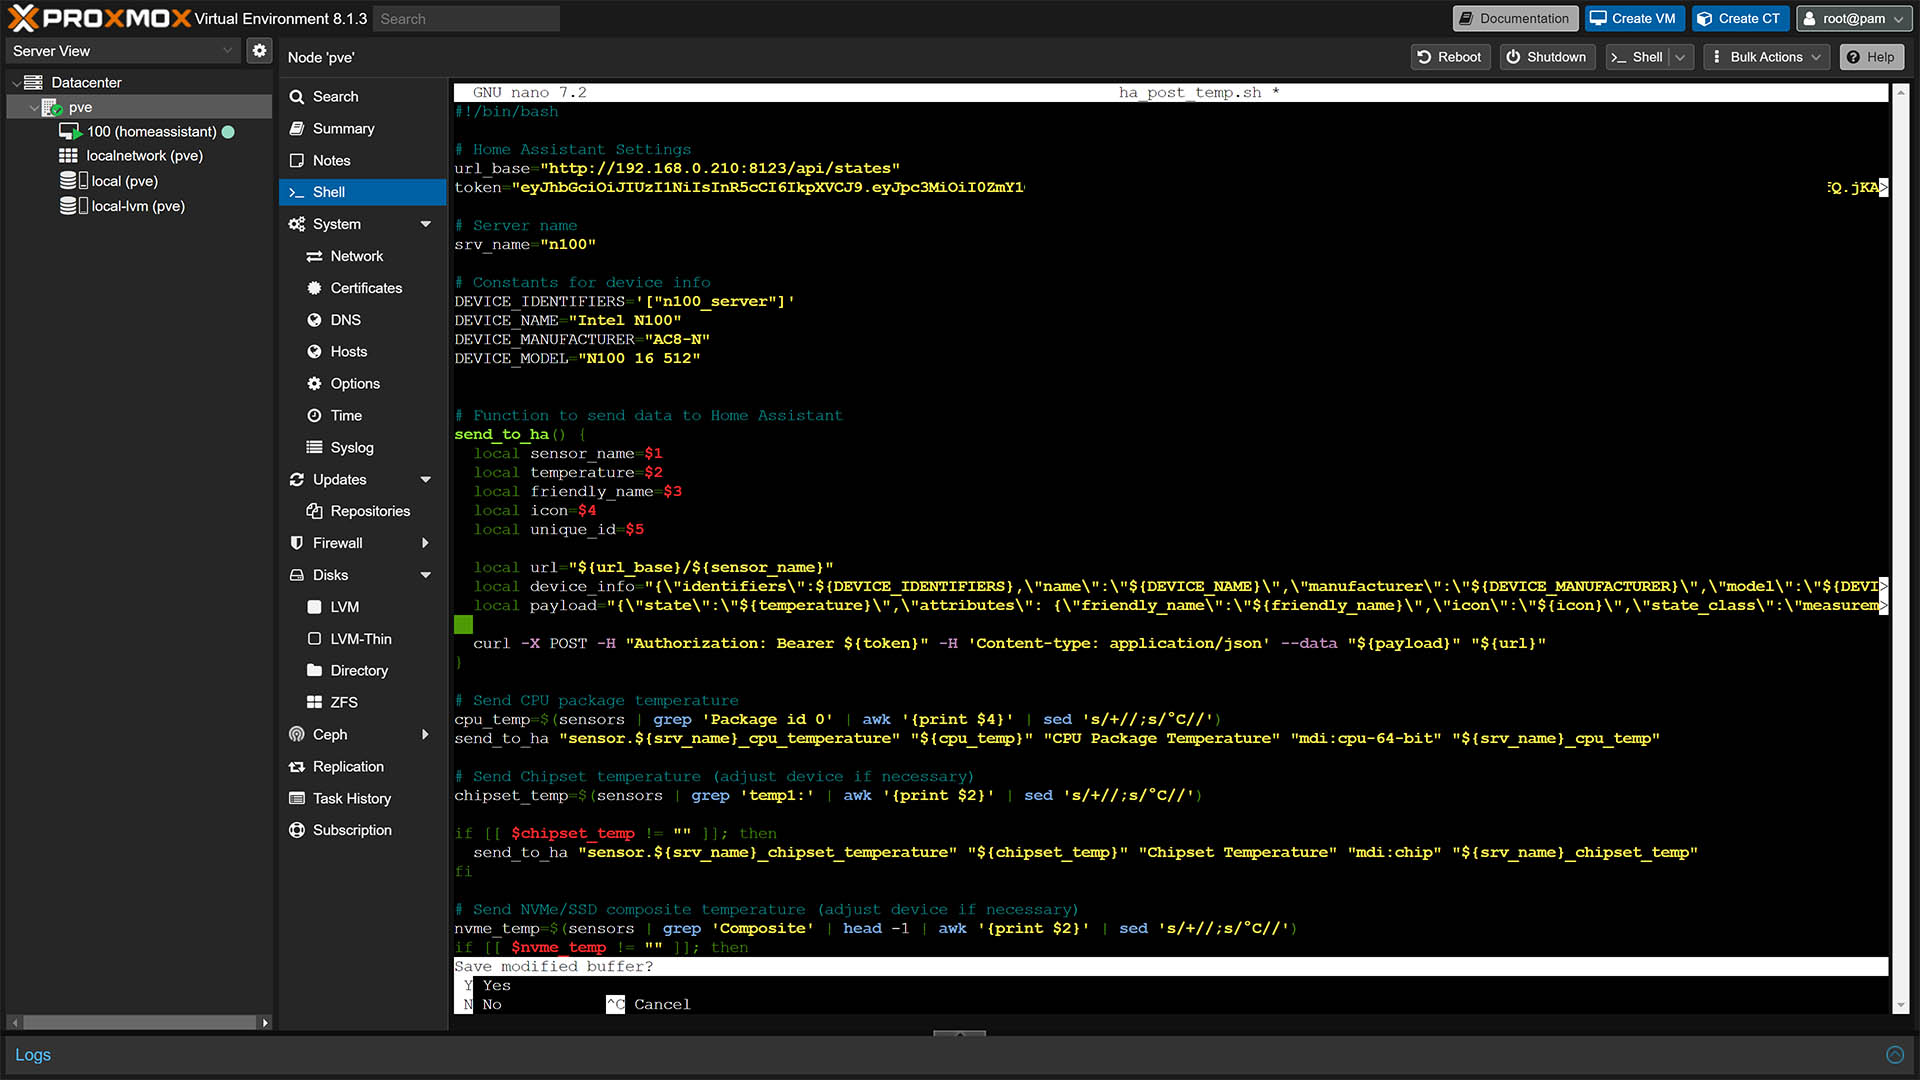Click the resource tree horizontal scrollbar
This screenshot has height=1080, width=1920.
(x=139, y=1022)
